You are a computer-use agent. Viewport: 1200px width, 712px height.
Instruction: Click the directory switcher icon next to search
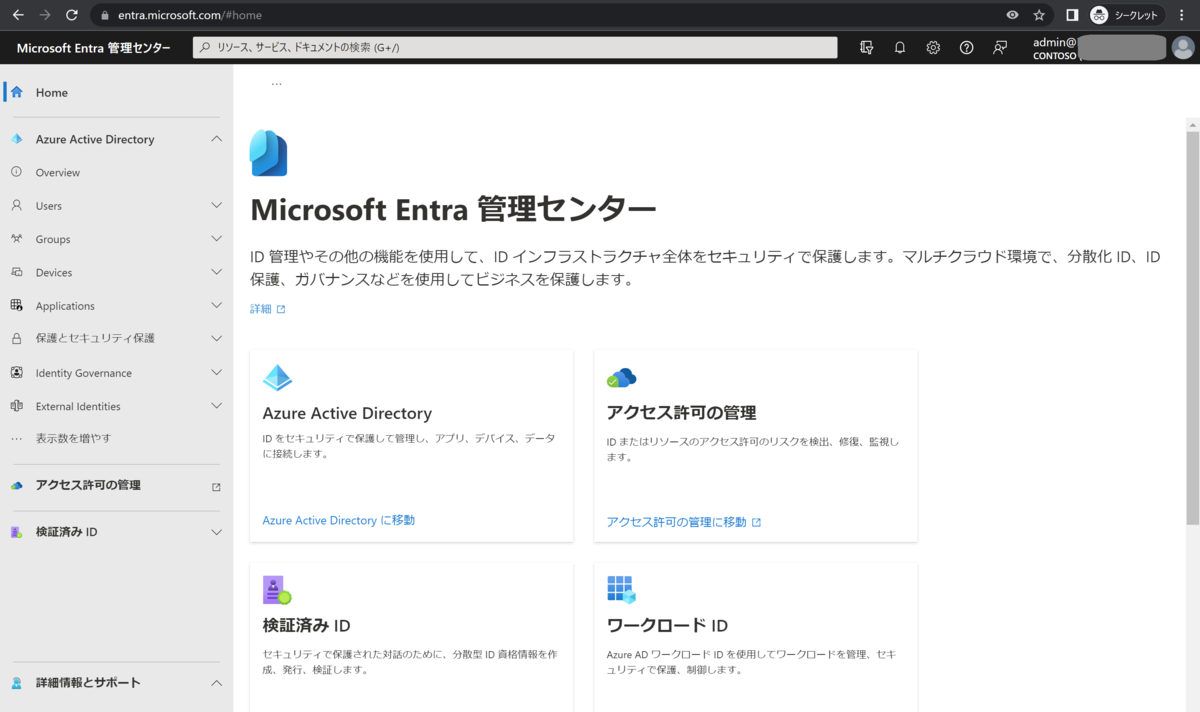click(866, 47)
